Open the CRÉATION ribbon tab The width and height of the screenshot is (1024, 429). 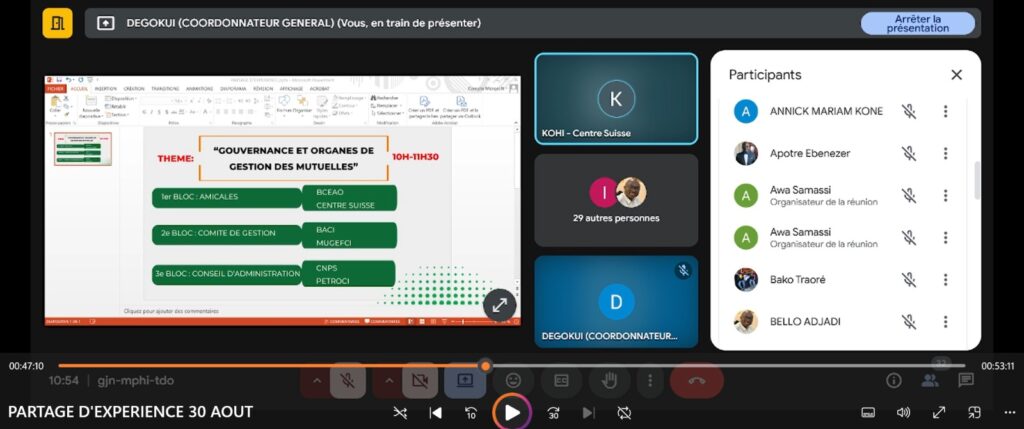pos(134,88)
